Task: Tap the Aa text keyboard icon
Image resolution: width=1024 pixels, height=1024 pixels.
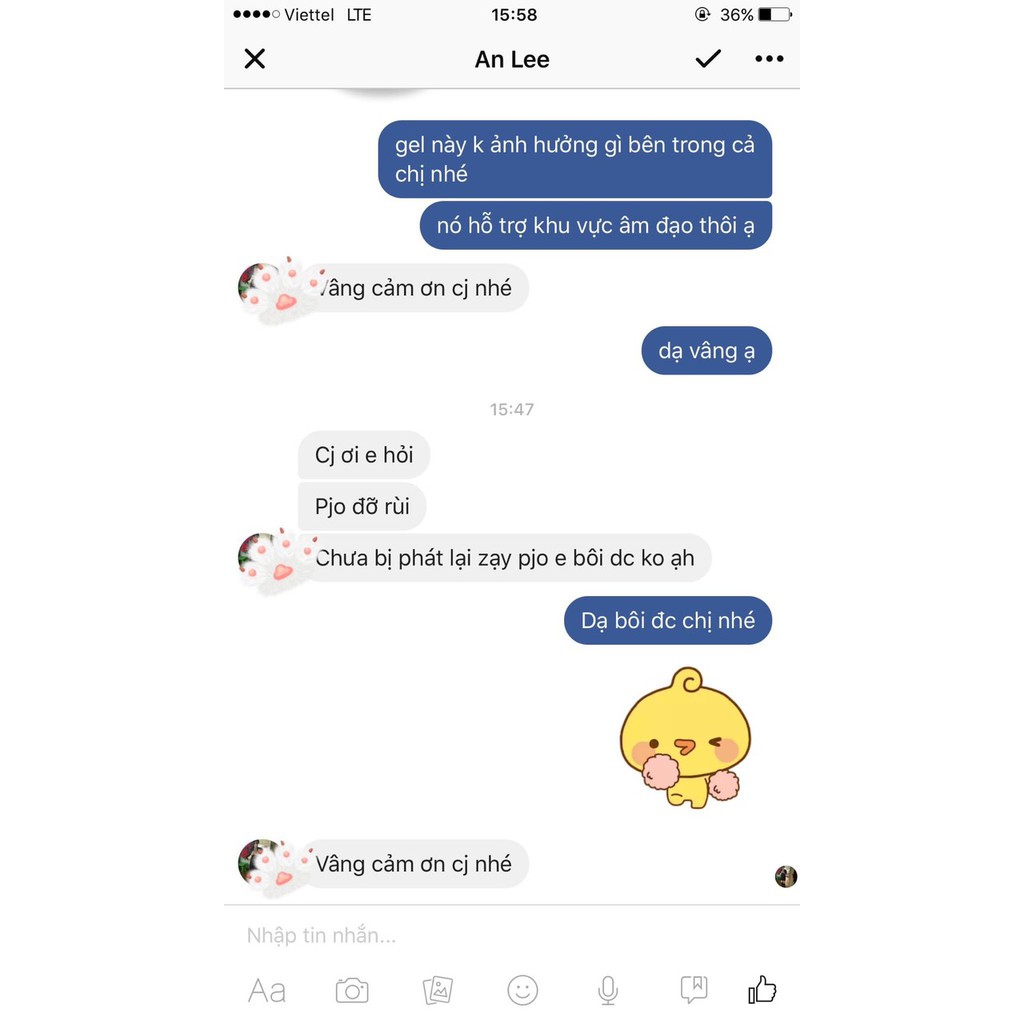Action: [266, 991]
